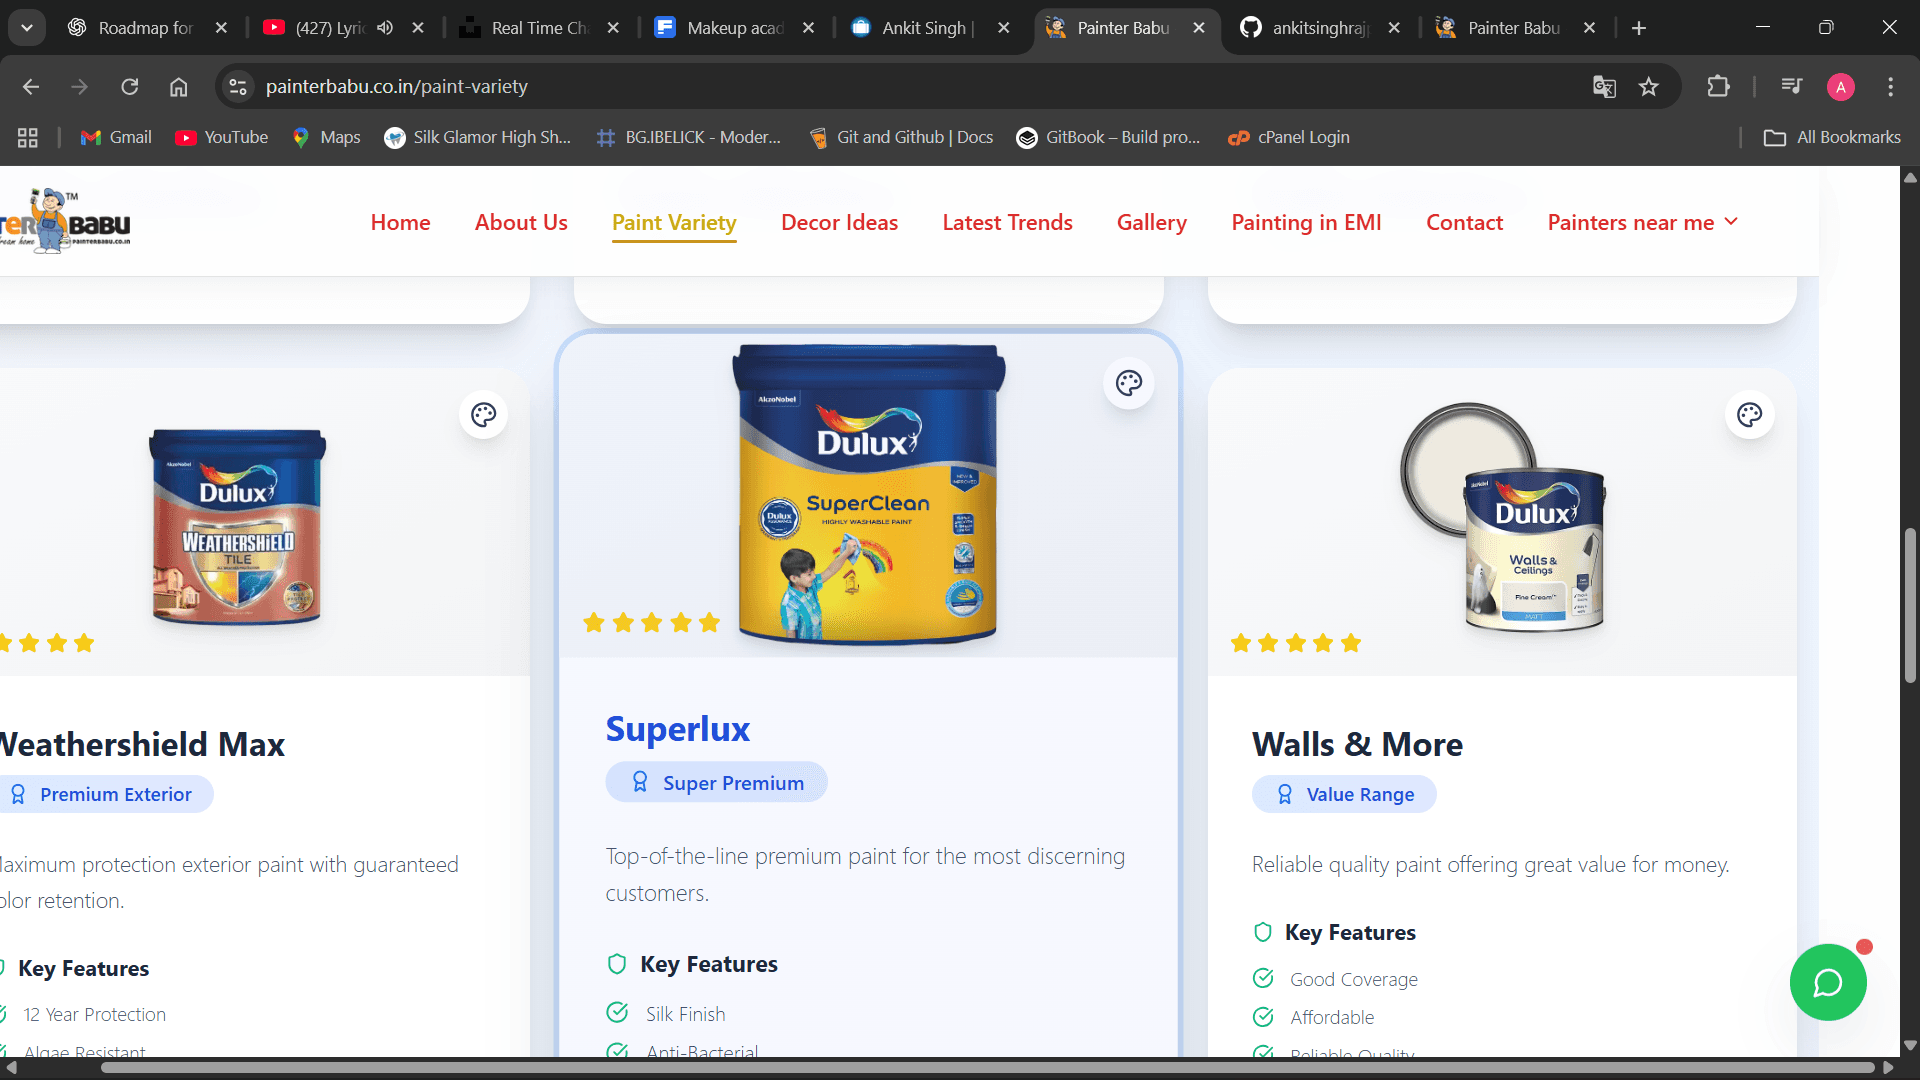Open the Decor Ideas menu item

(839, 222)
